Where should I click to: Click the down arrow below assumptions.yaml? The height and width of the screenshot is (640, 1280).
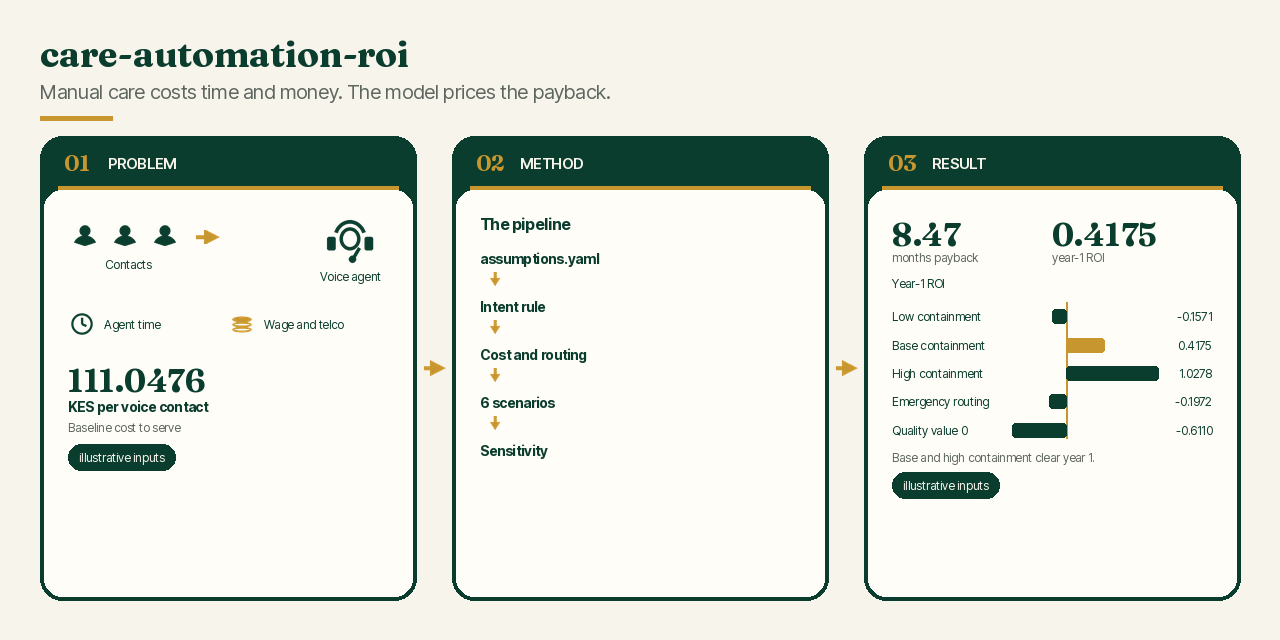(x=495, y=280)
